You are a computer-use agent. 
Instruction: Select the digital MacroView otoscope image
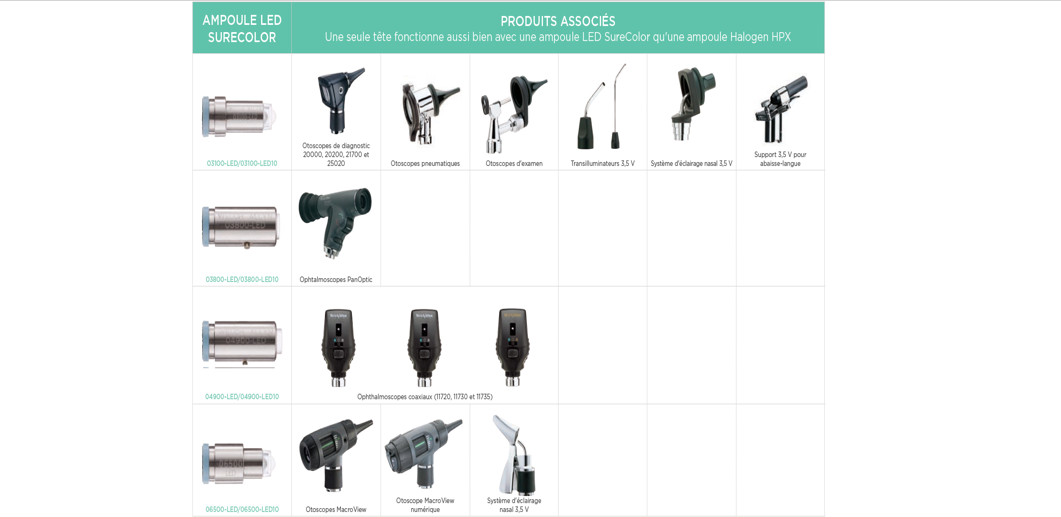423,452
